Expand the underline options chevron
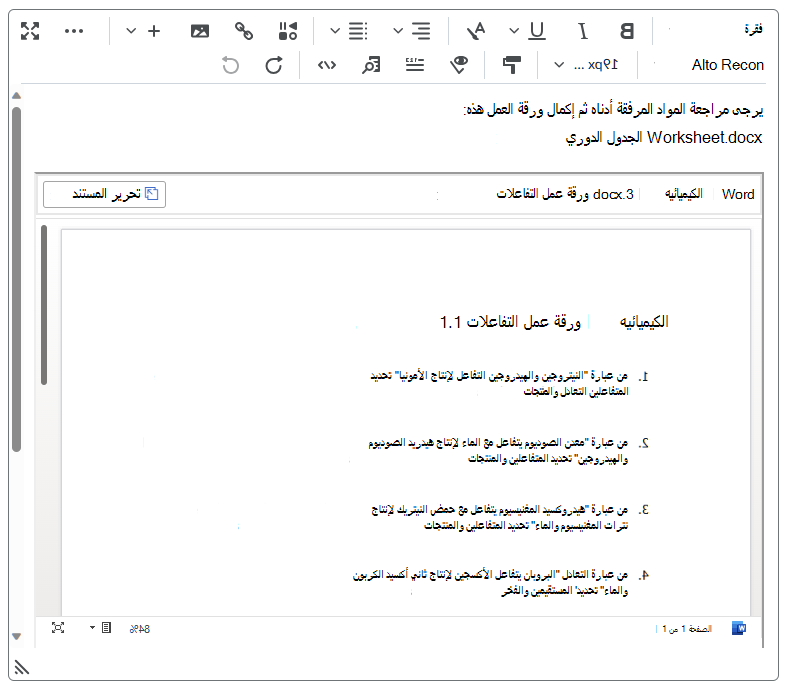The image size is (787, 689). pyautogui.click(x=514, y=31)
